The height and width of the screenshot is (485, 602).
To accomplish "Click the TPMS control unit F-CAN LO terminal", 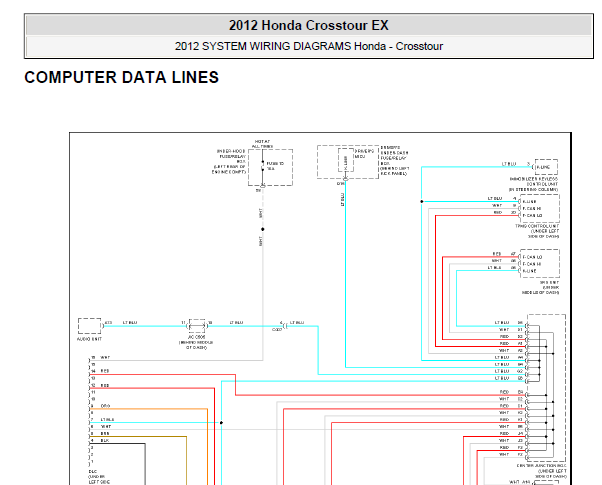I will [532, 215].
